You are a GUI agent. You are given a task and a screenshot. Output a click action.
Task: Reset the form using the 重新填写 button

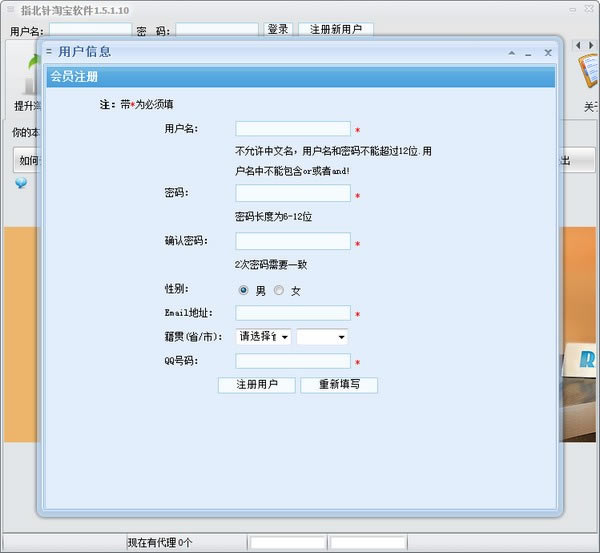(x=339, y=384)
